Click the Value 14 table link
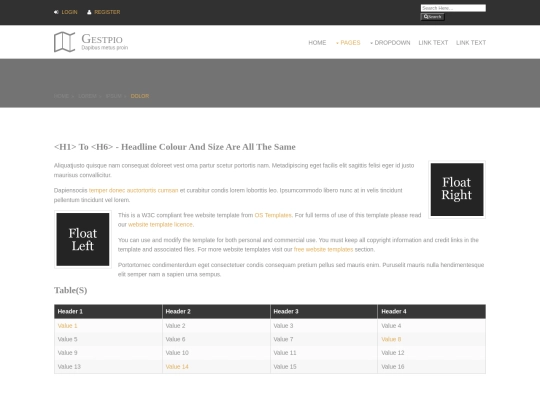 coord(177,367)
